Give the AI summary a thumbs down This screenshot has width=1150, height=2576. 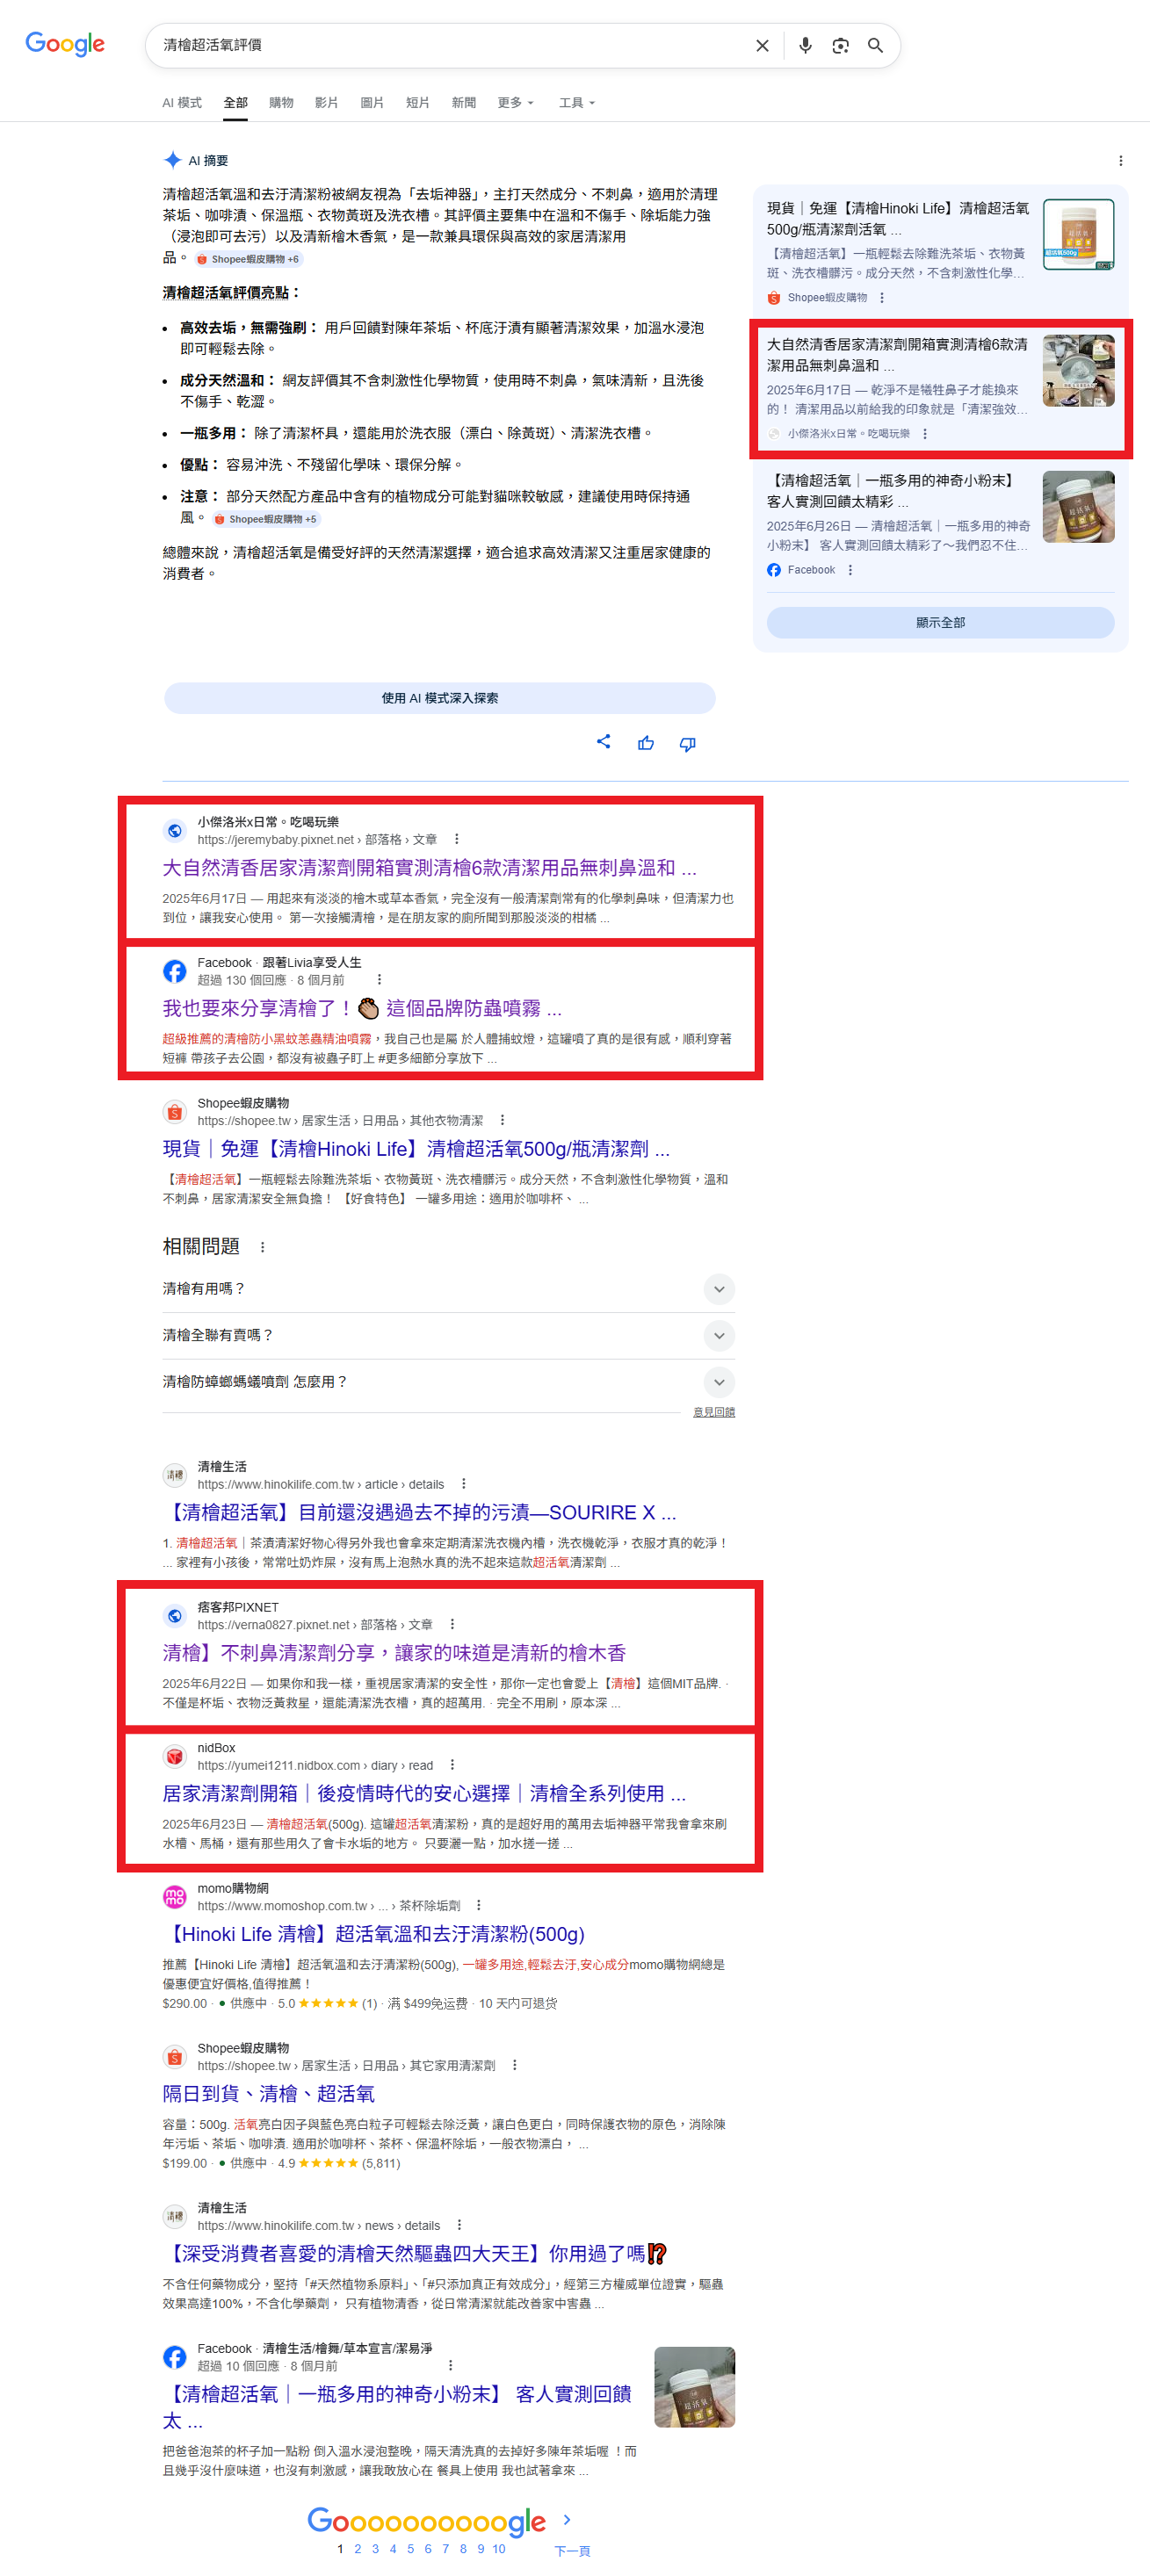[688, 743]
